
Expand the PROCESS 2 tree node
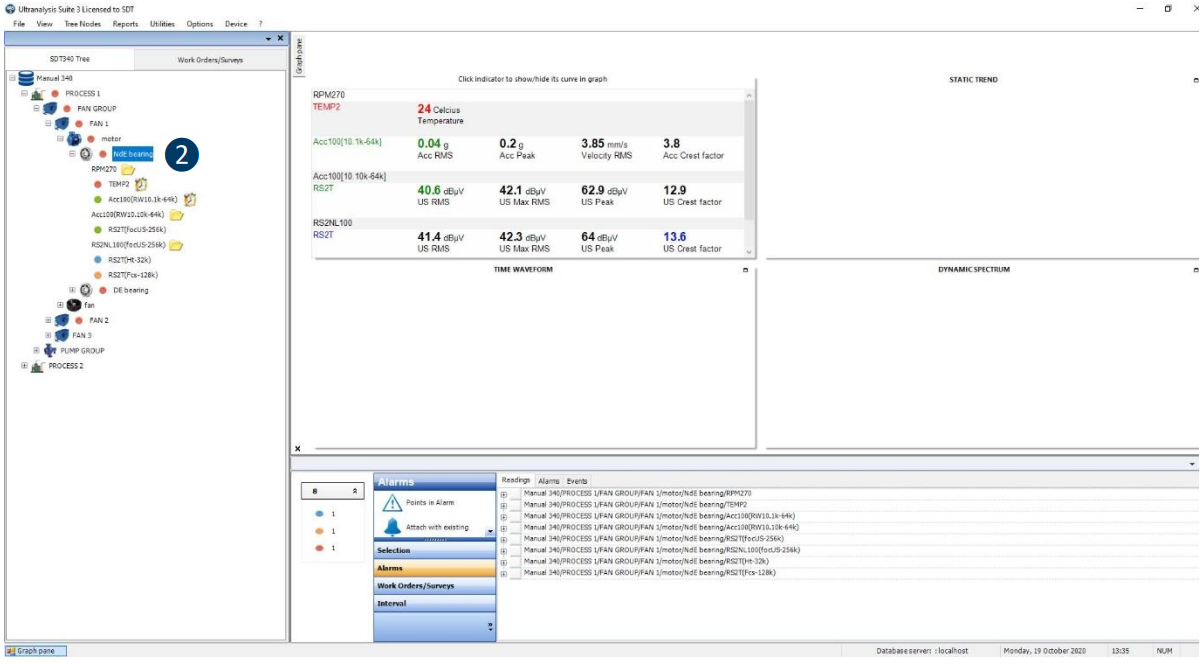coord(25,366)
